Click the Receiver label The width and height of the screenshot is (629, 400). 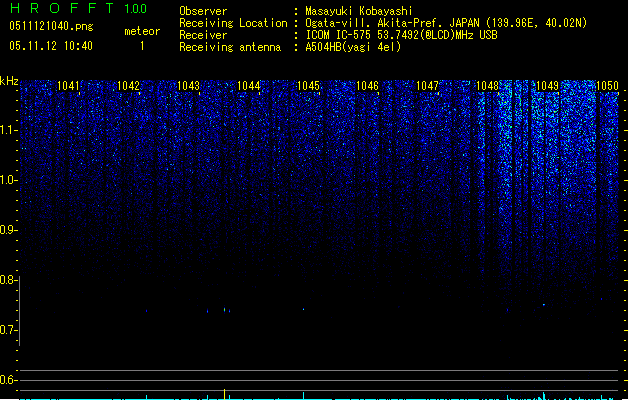coord(203,35)
